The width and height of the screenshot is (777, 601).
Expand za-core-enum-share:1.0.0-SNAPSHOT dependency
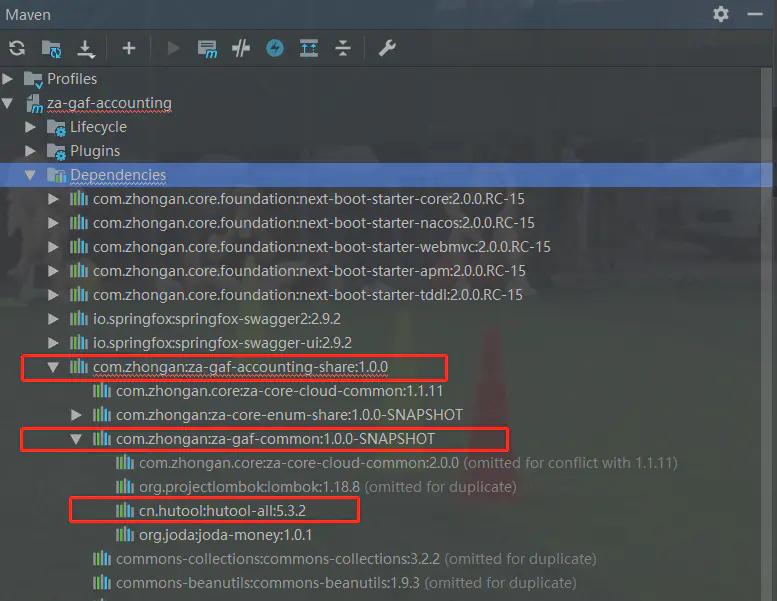coord(76,415)
